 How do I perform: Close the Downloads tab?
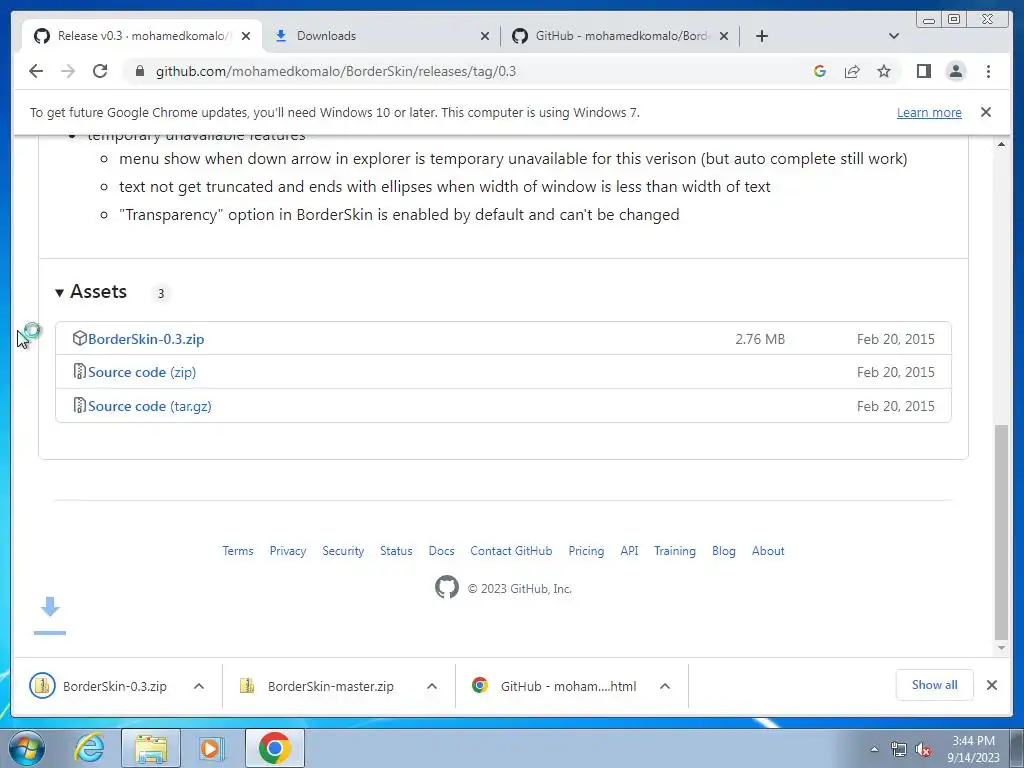click(x=485, y=36)
